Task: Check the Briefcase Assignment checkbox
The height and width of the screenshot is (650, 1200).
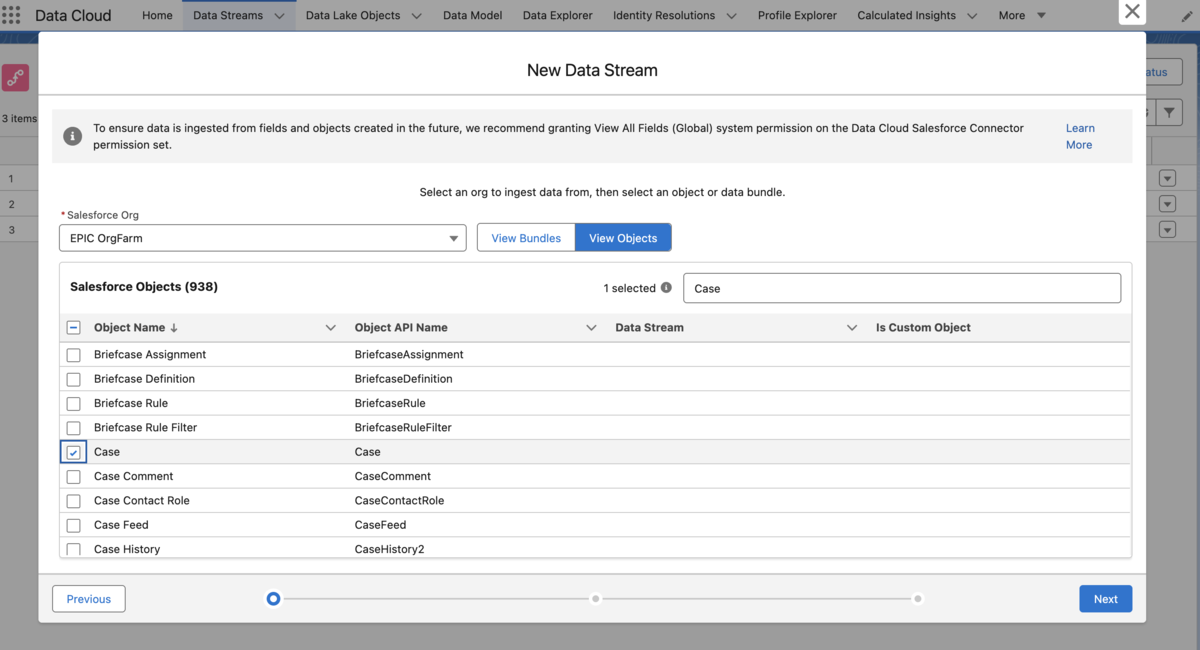Action: pos(73,355)
